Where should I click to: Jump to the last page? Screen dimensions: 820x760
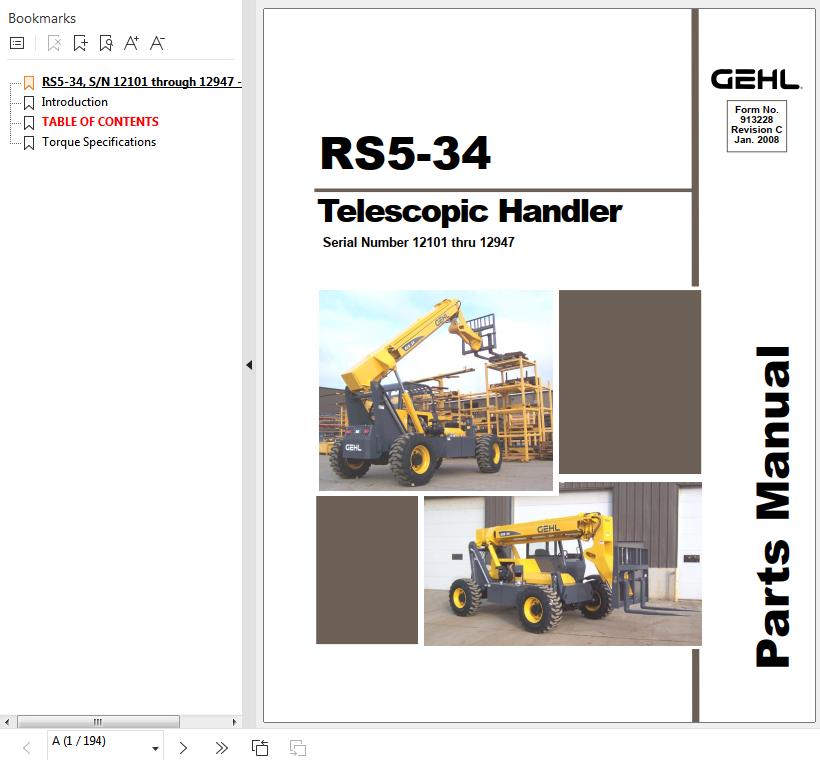coord(222,747)
